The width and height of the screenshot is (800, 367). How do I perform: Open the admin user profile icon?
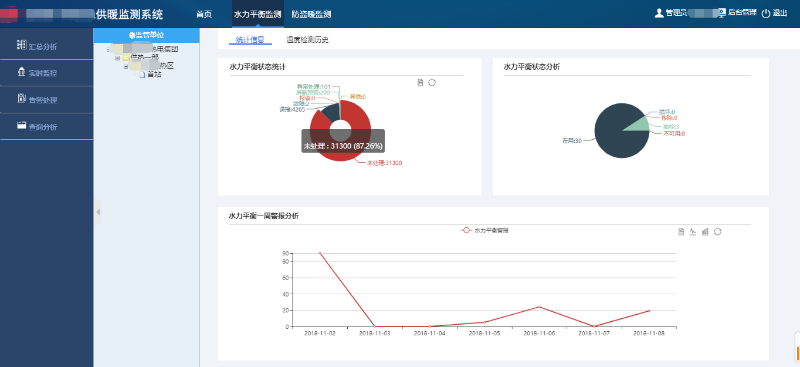pyautogui.click(x=659, y=13)
